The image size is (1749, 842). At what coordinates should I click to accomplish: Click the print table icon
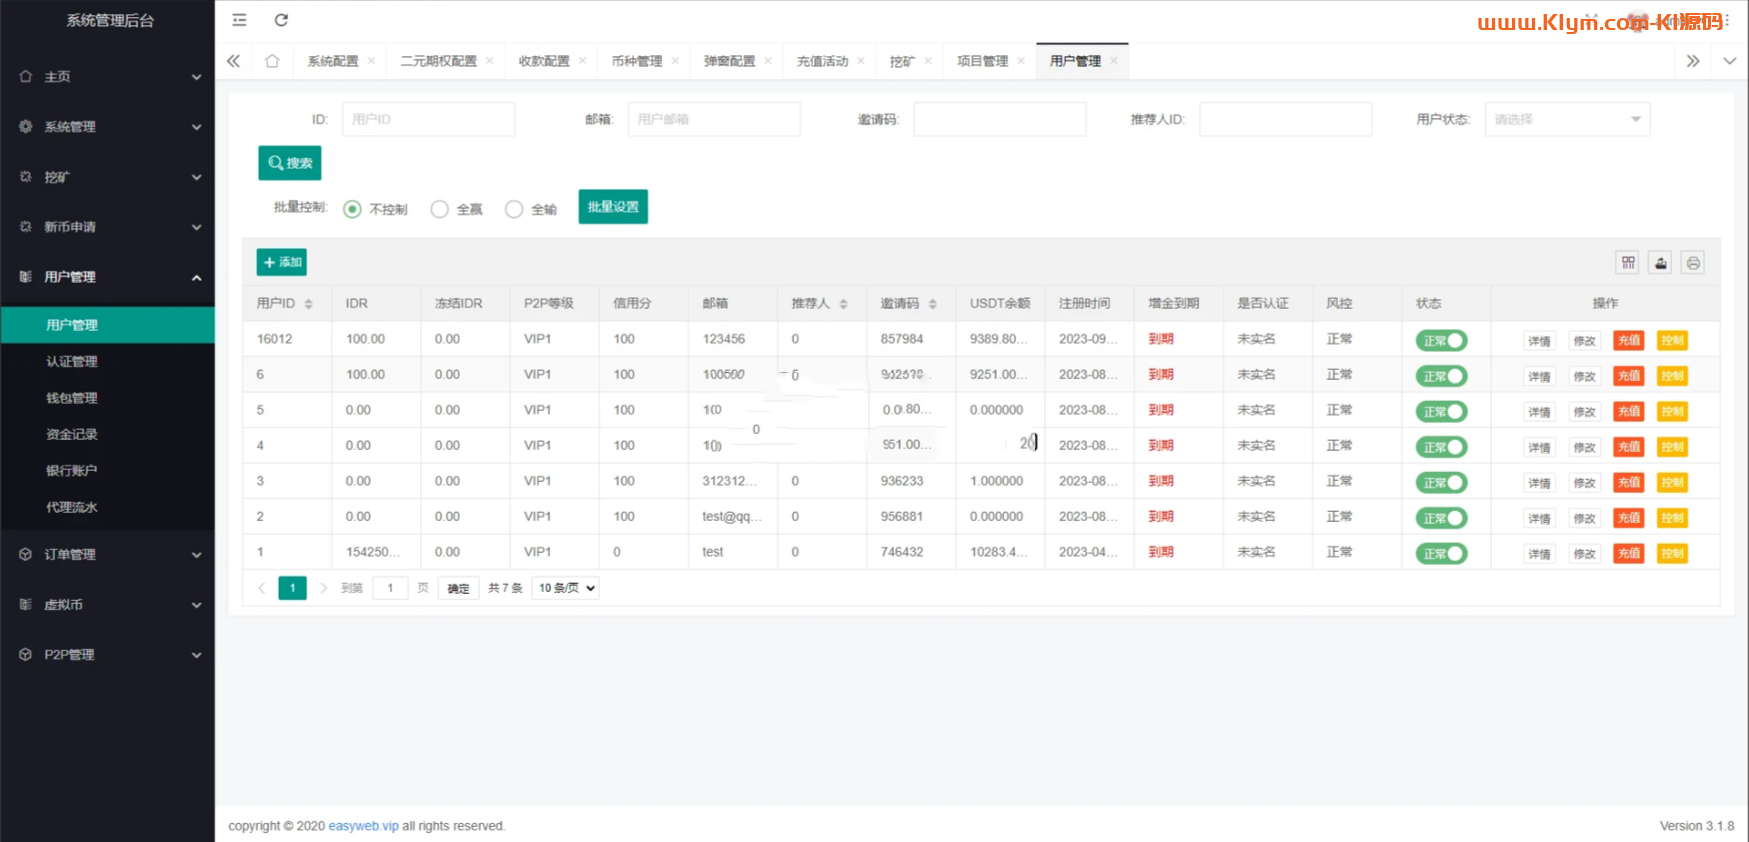1692,263
